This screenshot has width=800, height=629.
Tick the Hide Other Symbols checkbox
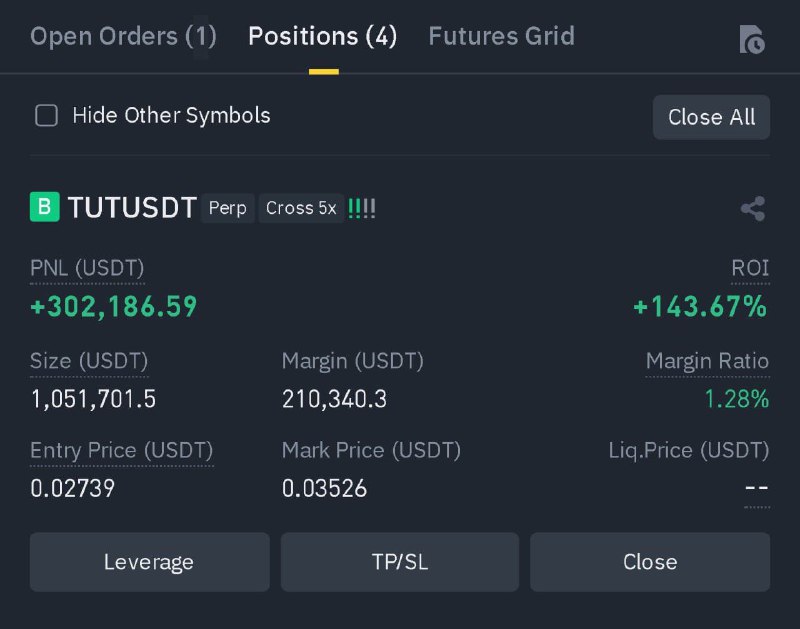point(46,115)
